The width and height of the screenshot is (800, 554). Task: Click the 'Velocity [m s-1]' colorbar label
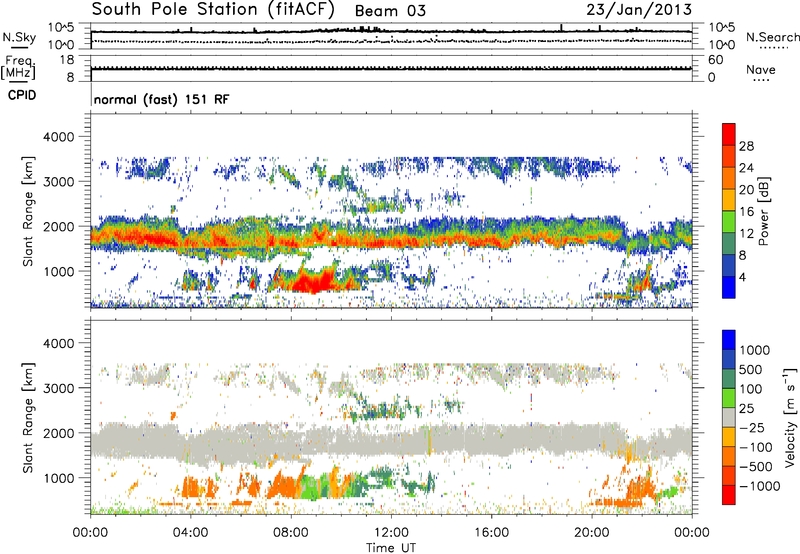pos(790,417)
